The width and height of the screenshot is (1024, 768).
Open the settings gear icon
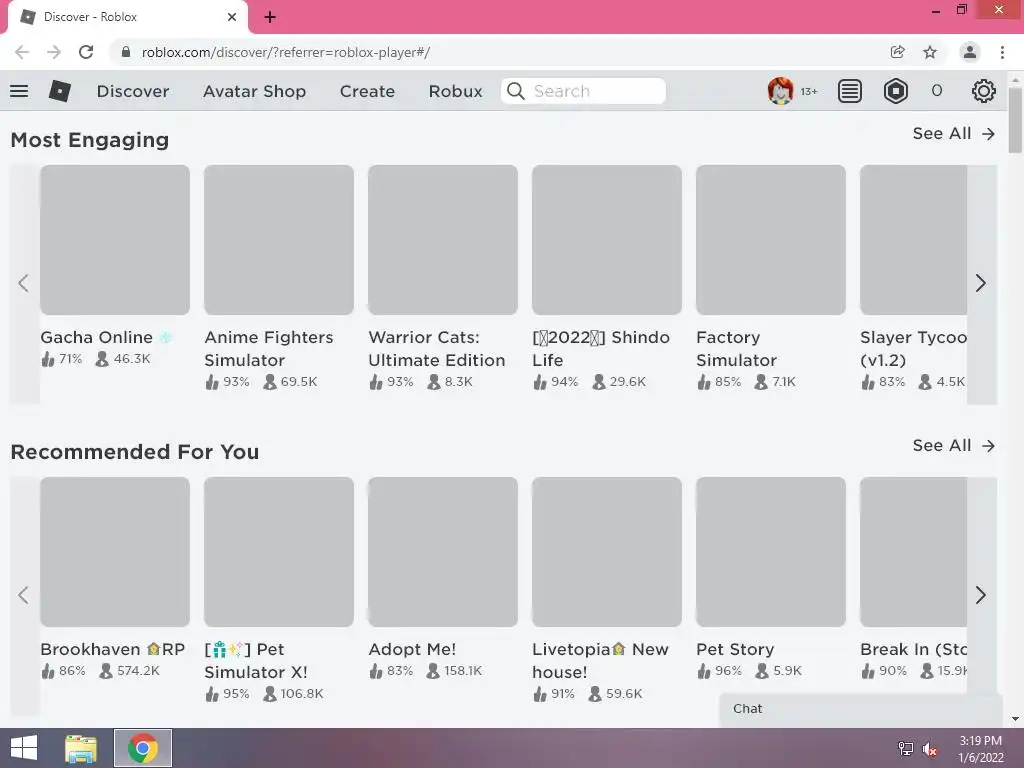pos(984,91)
